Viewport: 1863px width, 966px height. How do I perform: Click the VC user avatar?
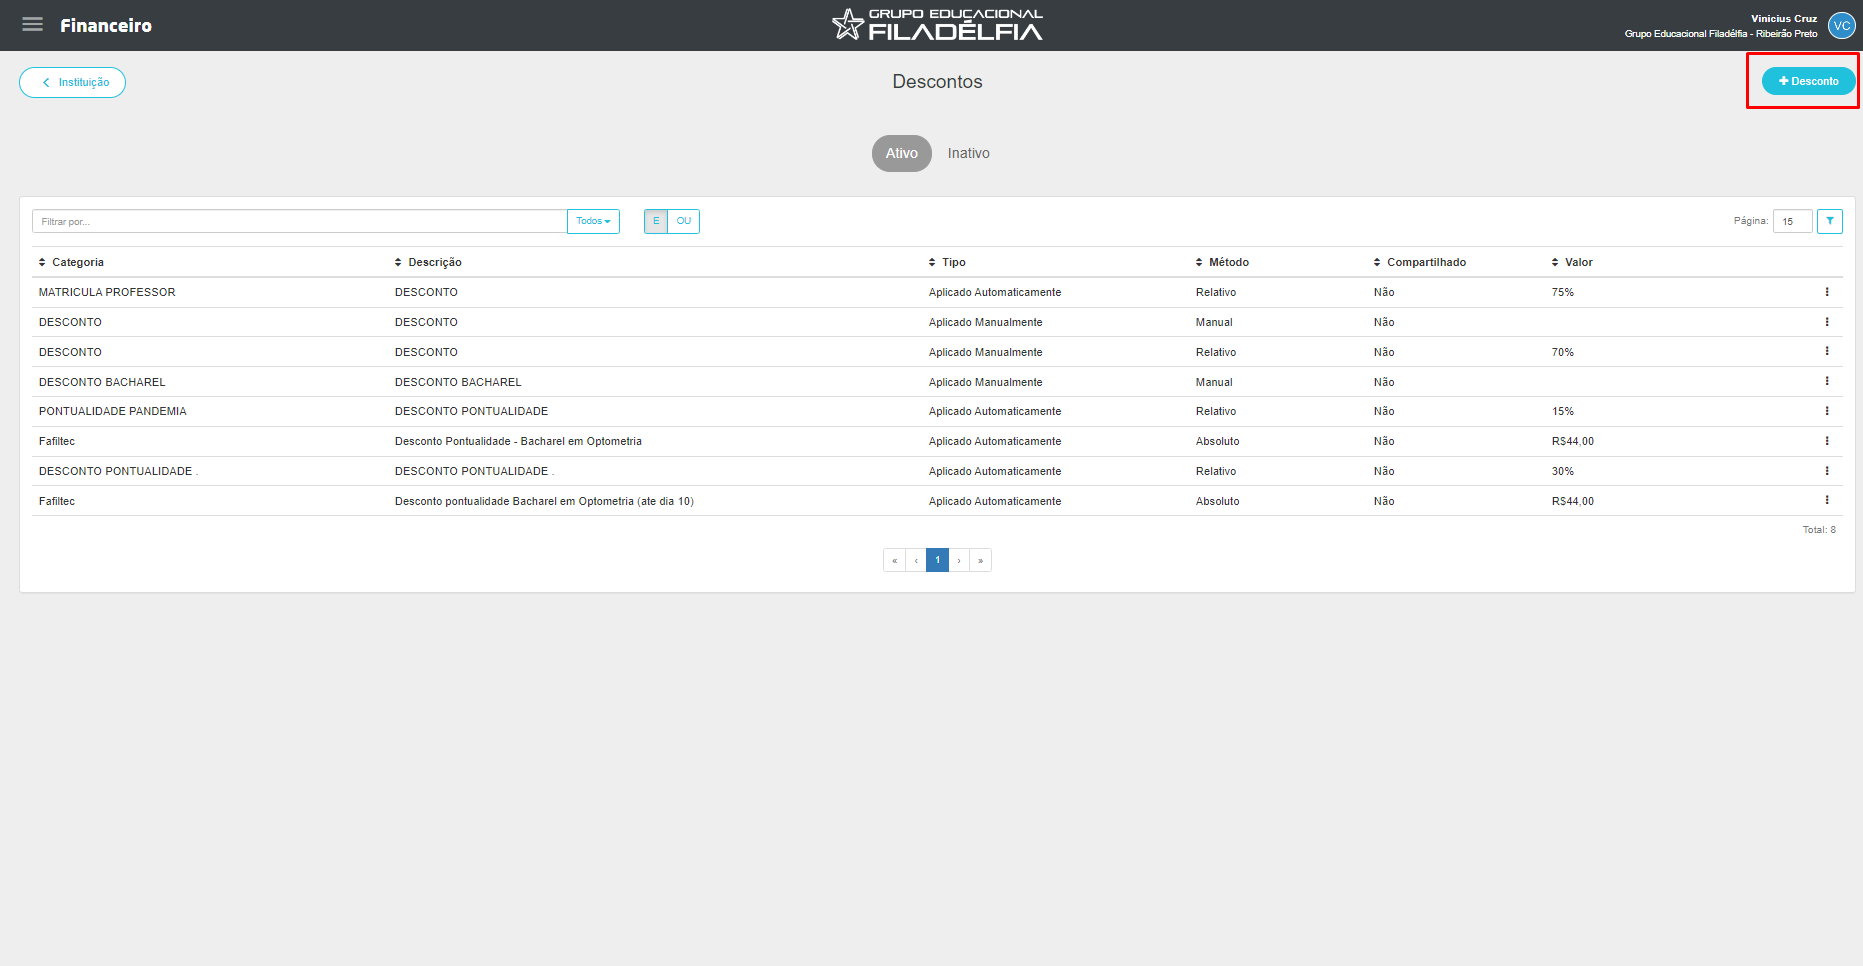1841,26
